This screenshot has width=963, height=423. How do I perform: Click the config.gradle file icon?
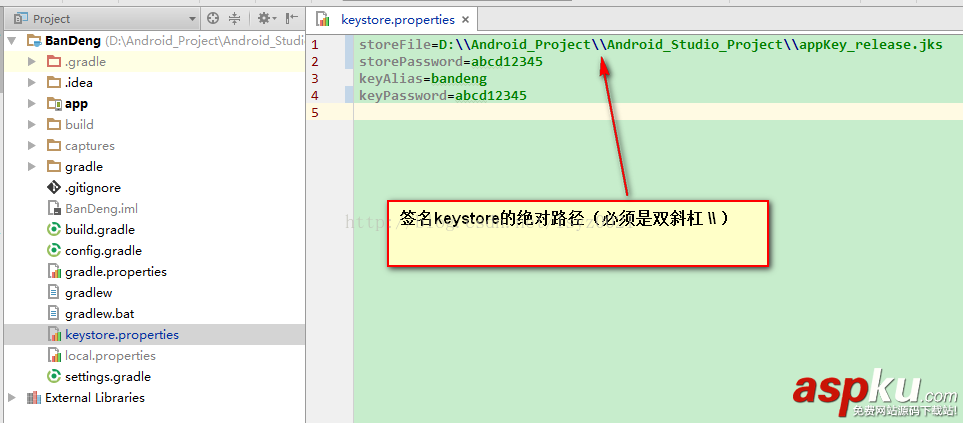tap(54, 250)
